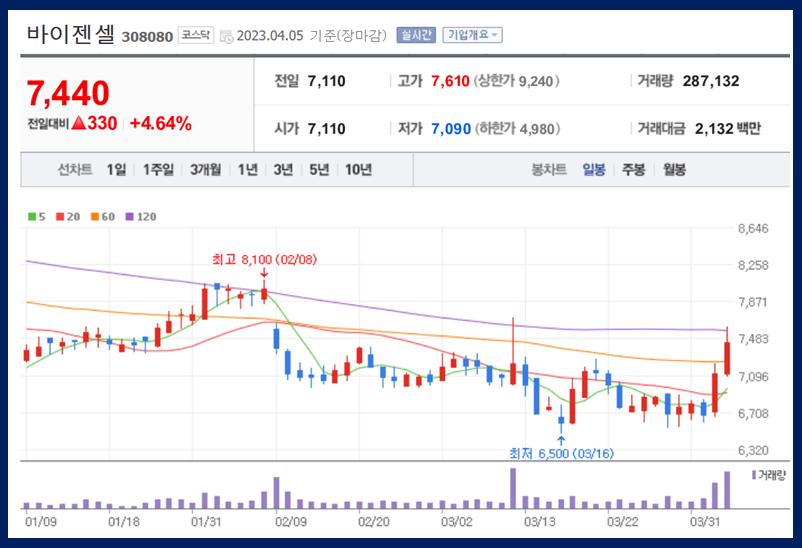The height and width of the screenshot is (548, 802).
Task: Switch to the 월봉 candlestick chart
Action: [674, 169]
